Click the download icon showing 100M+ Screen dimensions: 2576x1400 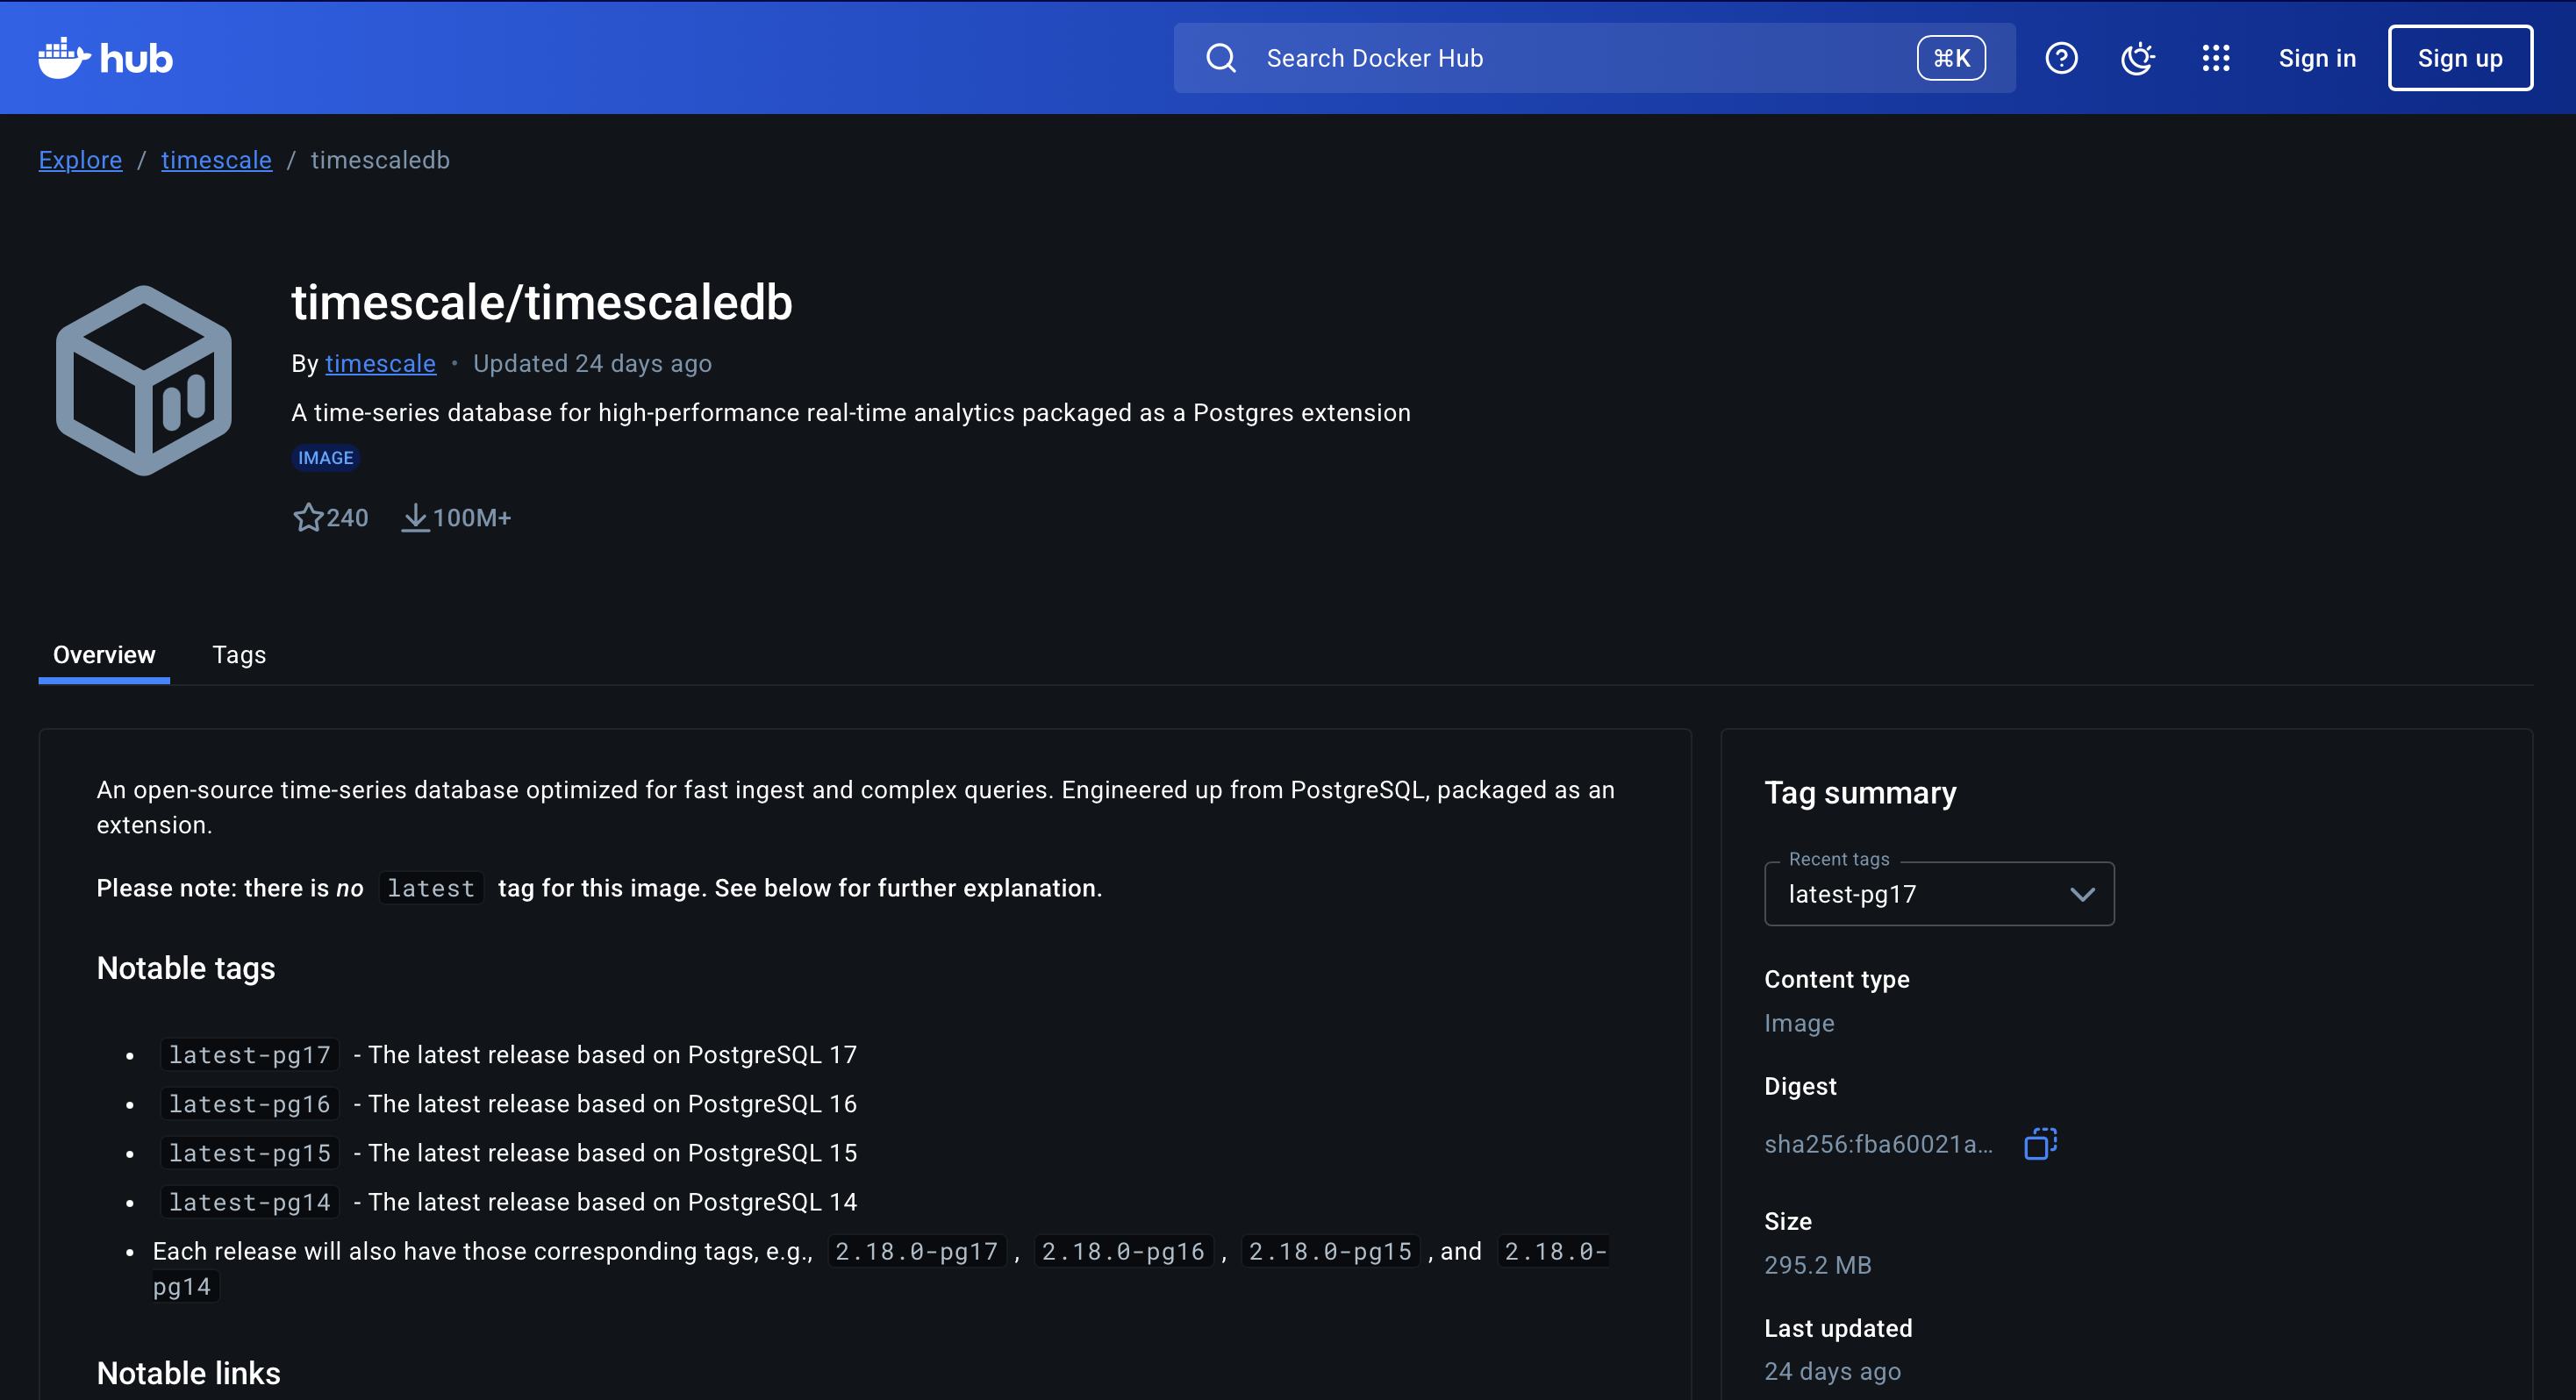(415, 517)
